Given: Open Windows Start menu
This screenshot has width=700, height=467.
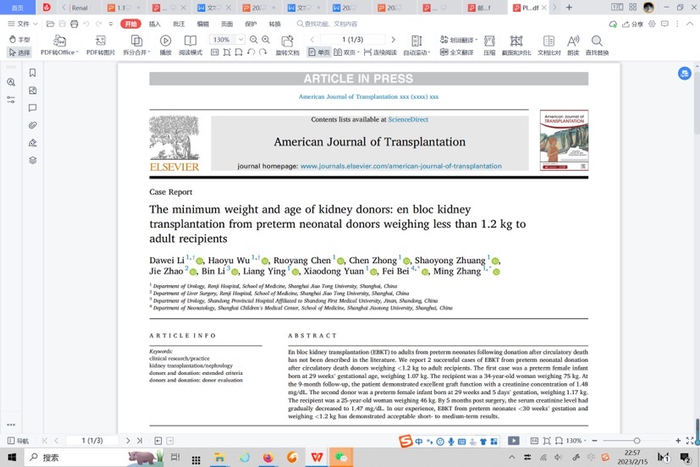Looking at the screenshot, I should (12, 457).
